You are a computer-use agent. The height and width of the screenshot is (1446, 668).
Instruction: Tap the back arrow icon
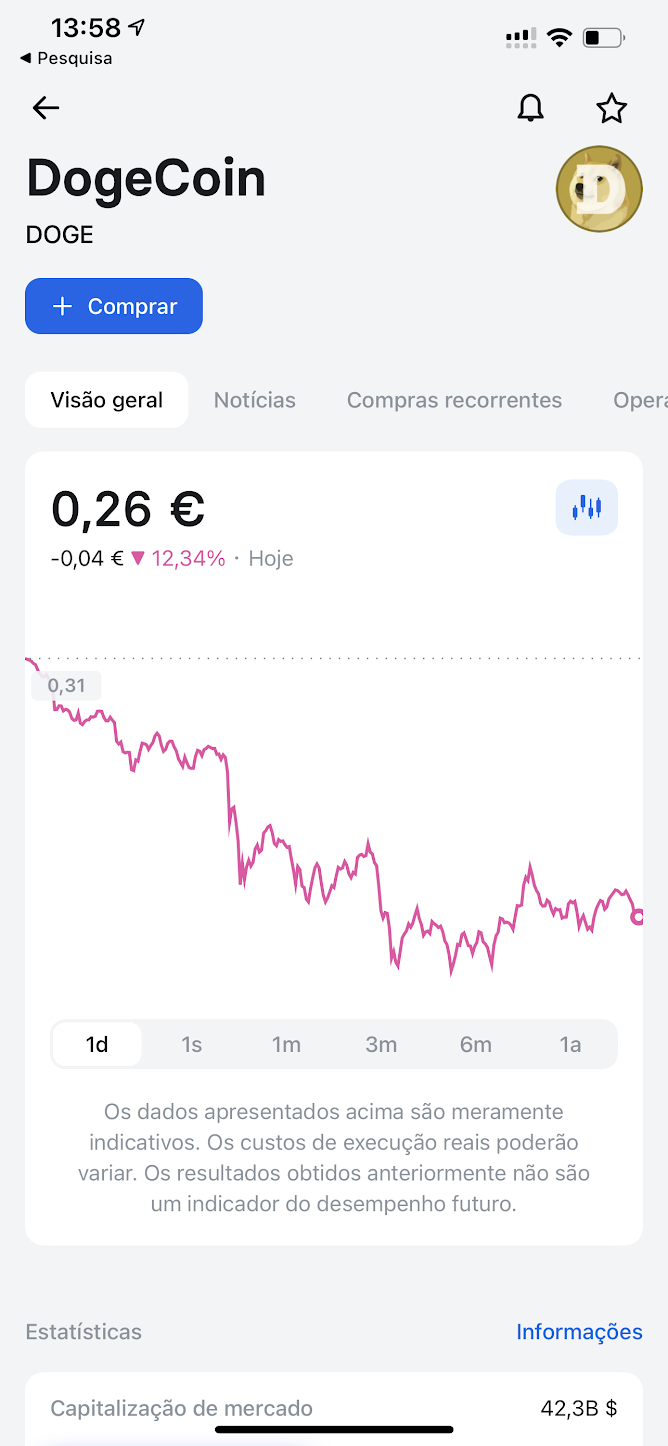pos(46,108)
